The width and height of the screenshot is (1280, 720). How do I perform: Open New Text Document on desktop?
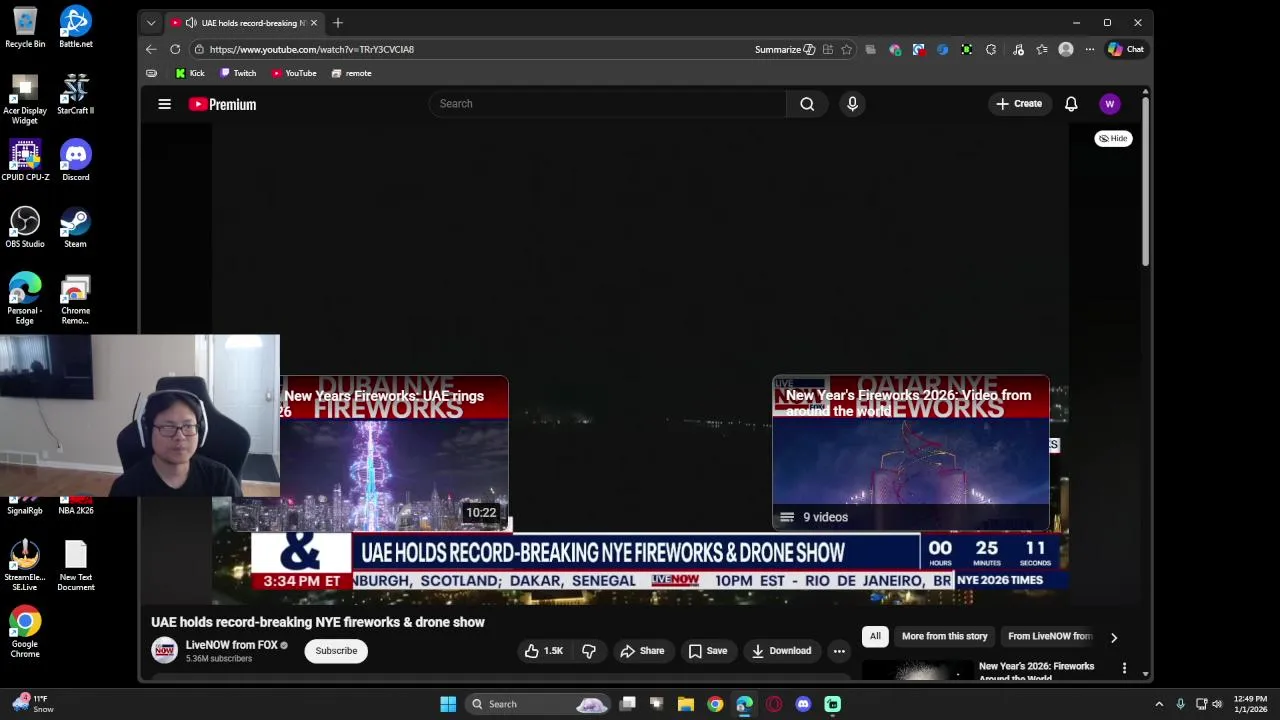pos(76,566)
